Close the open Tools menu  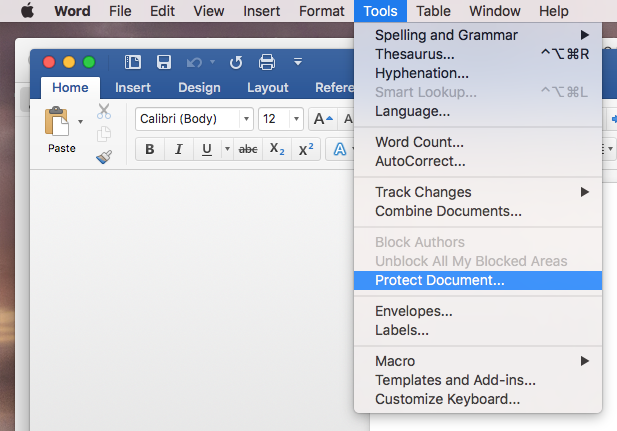(x=380, y=11)
